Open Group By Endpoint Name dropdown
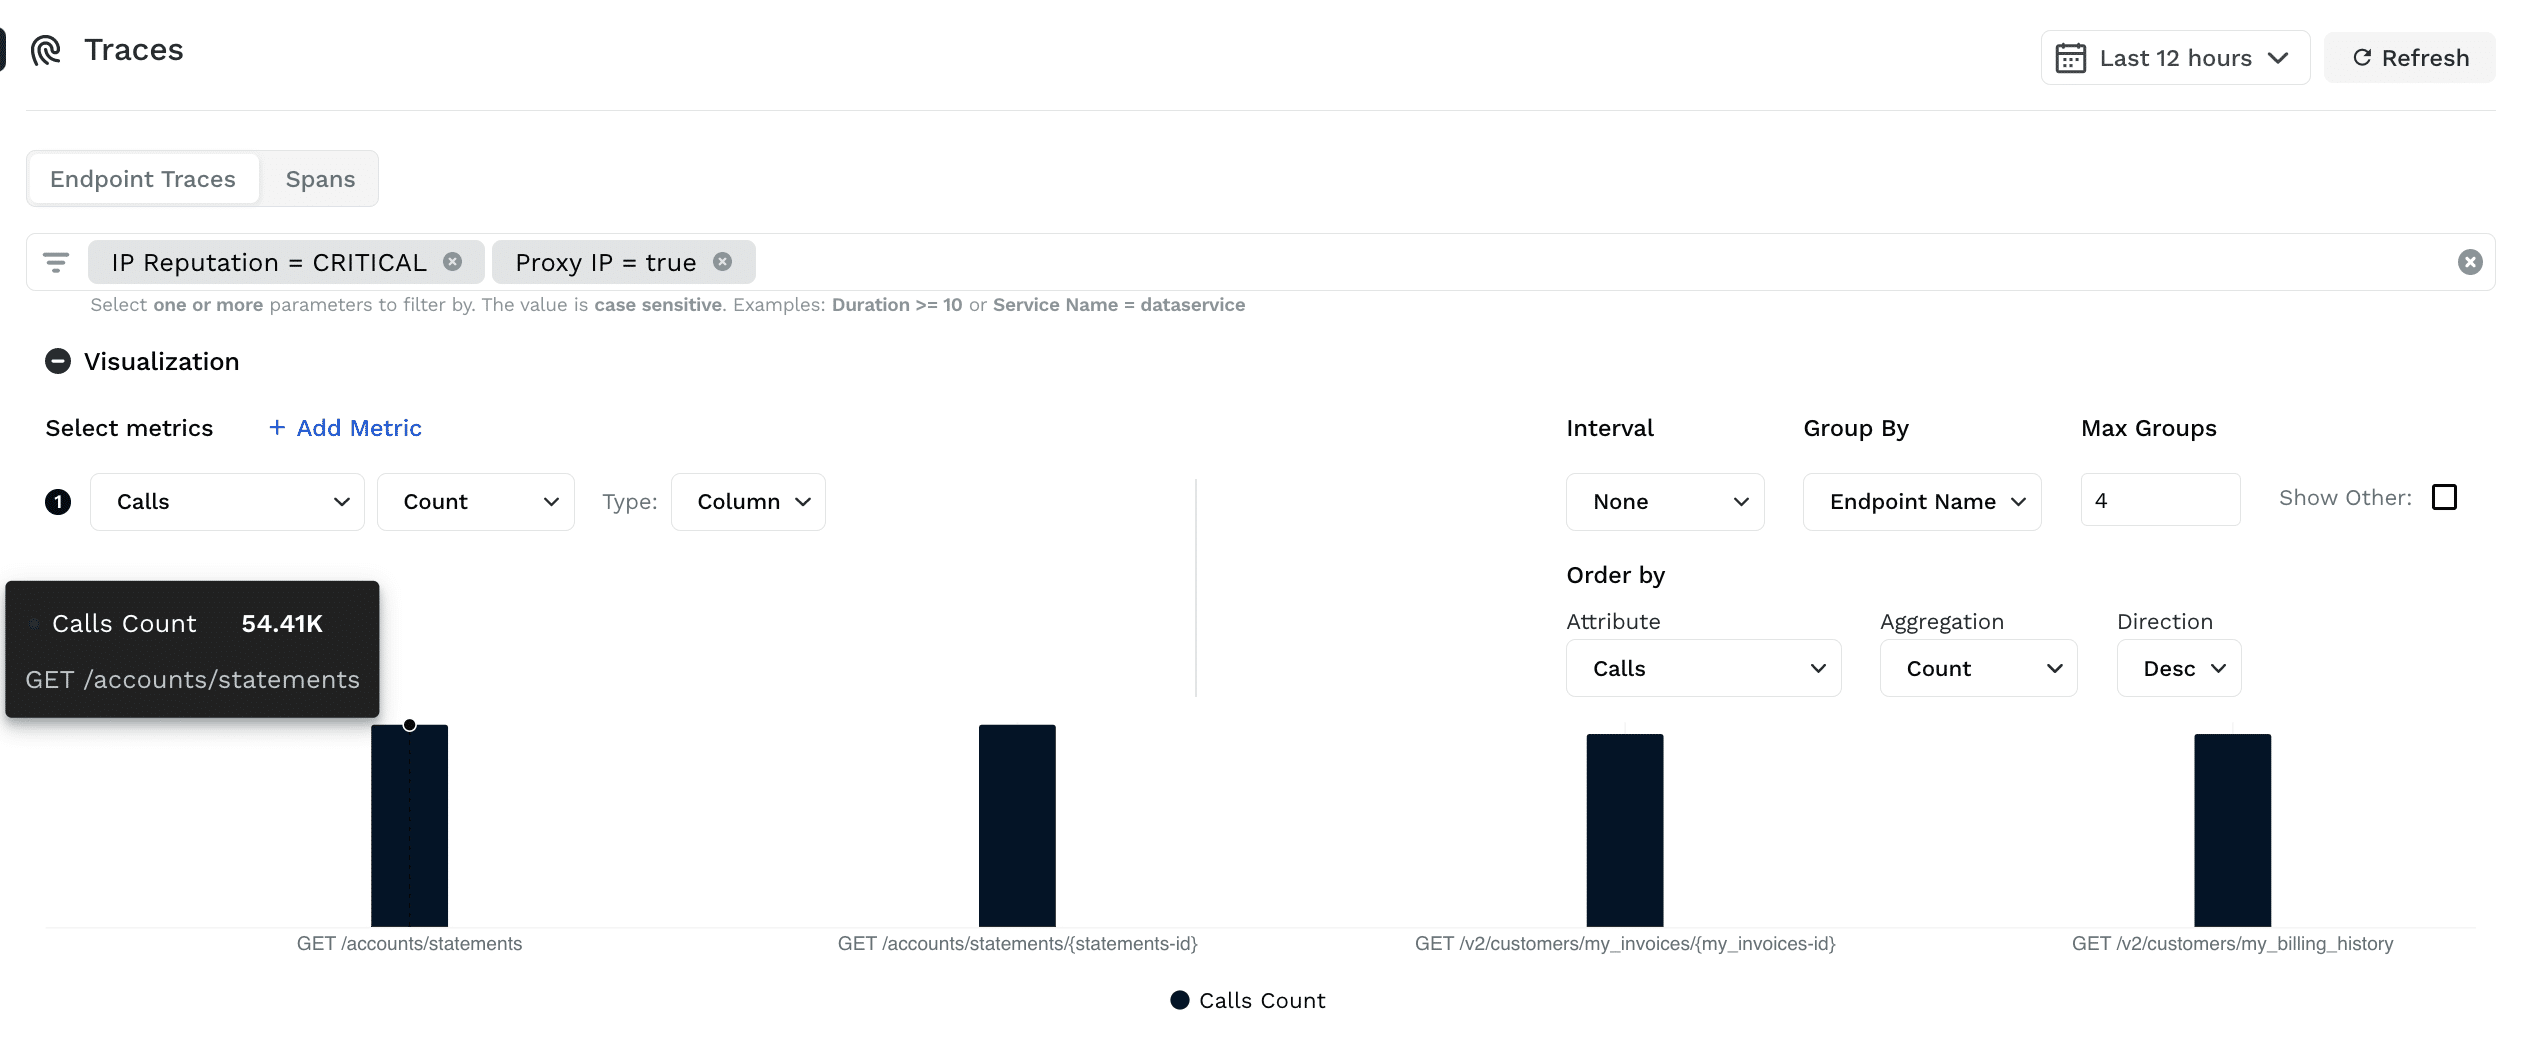Image resolution: width=2530 pixels, height=1064 pixels. tap(1921, 502)
